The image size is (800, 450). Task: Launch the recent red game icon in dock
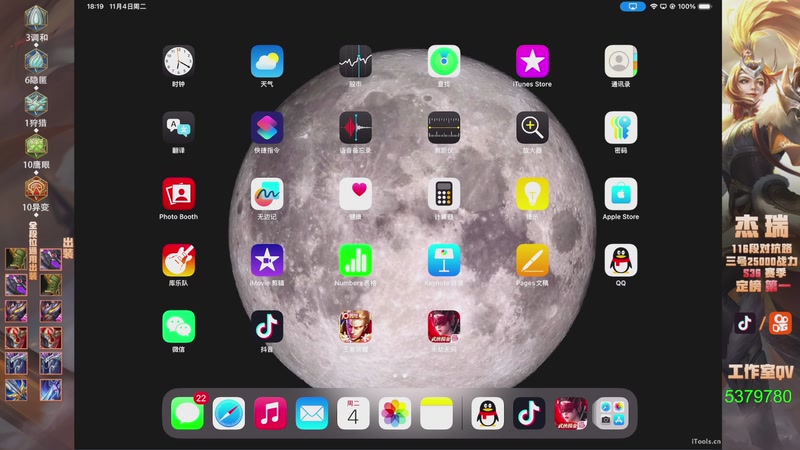tap(570, 413)
